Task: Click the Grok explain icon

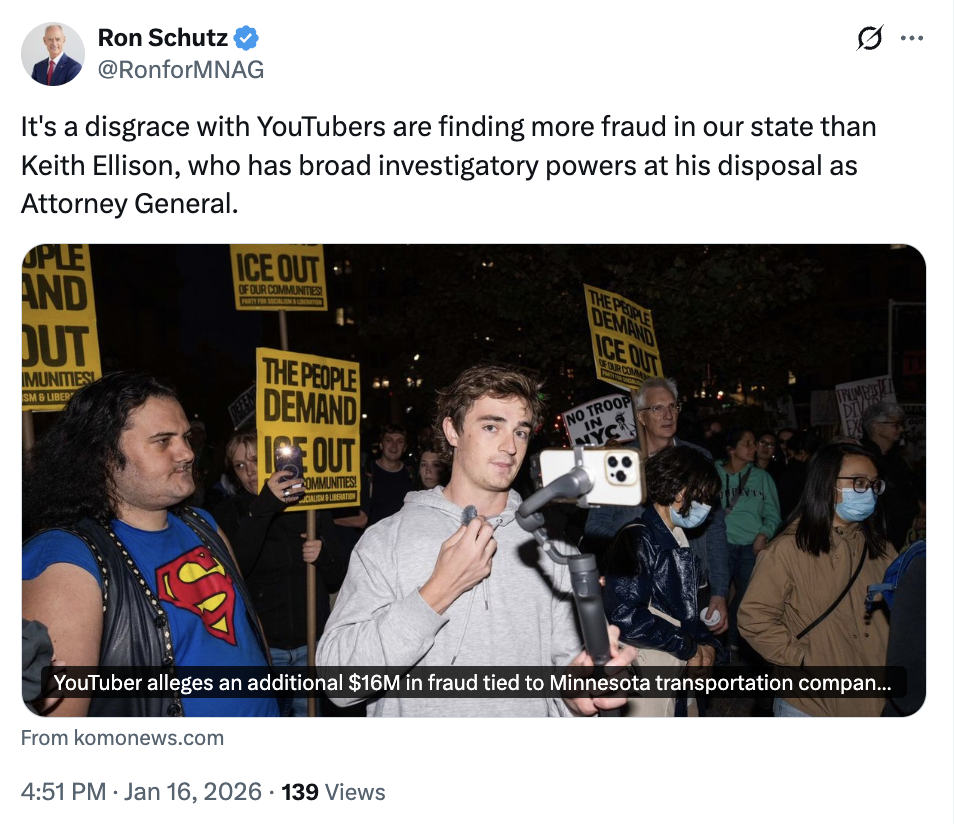Action: pyautogui.click(x=869, y=38)
